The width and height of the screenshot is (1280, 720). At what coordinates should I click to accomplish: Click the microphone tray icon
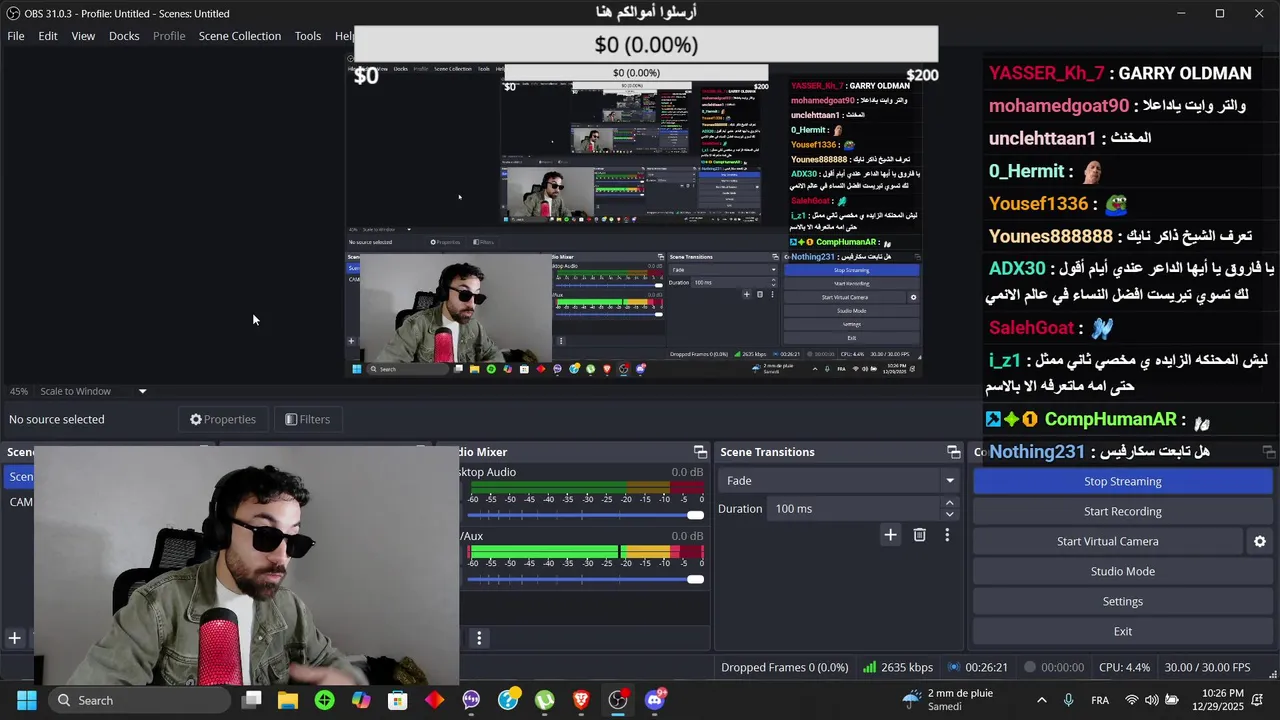[x=1069, y=700]
